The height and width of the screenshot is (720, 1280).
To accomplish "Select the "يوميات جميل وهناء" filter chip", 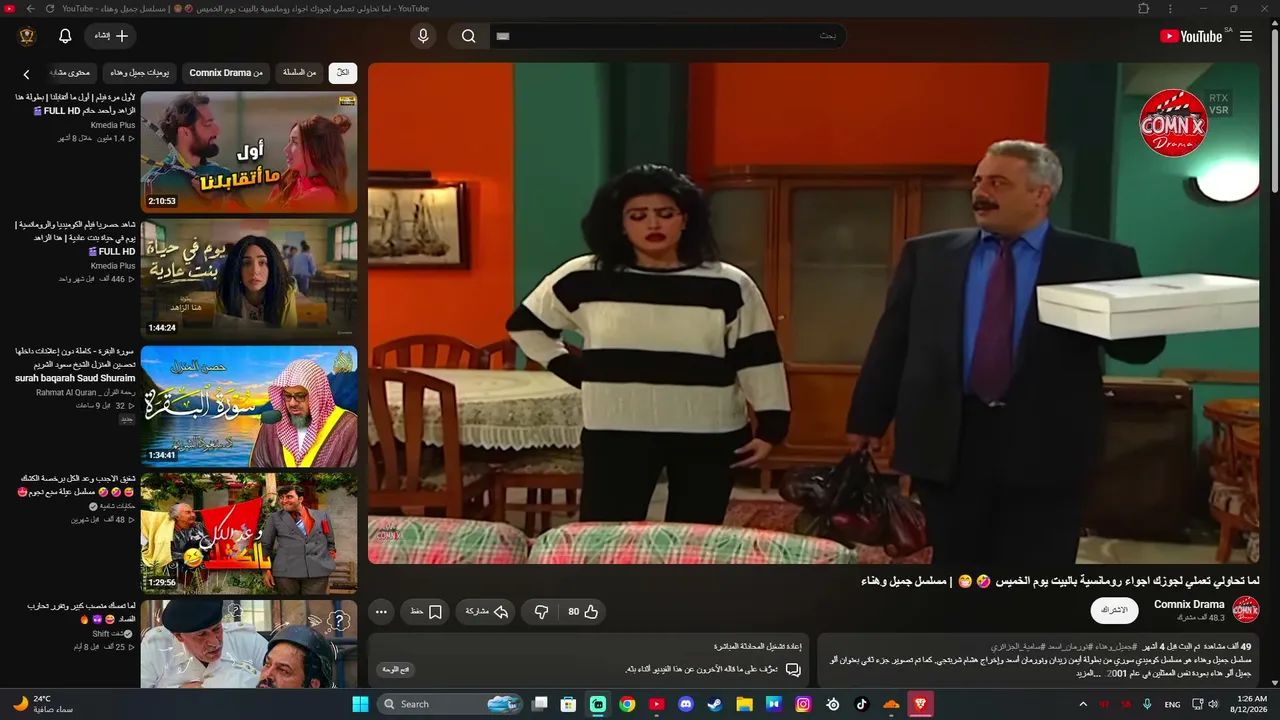I will [140, 73].
